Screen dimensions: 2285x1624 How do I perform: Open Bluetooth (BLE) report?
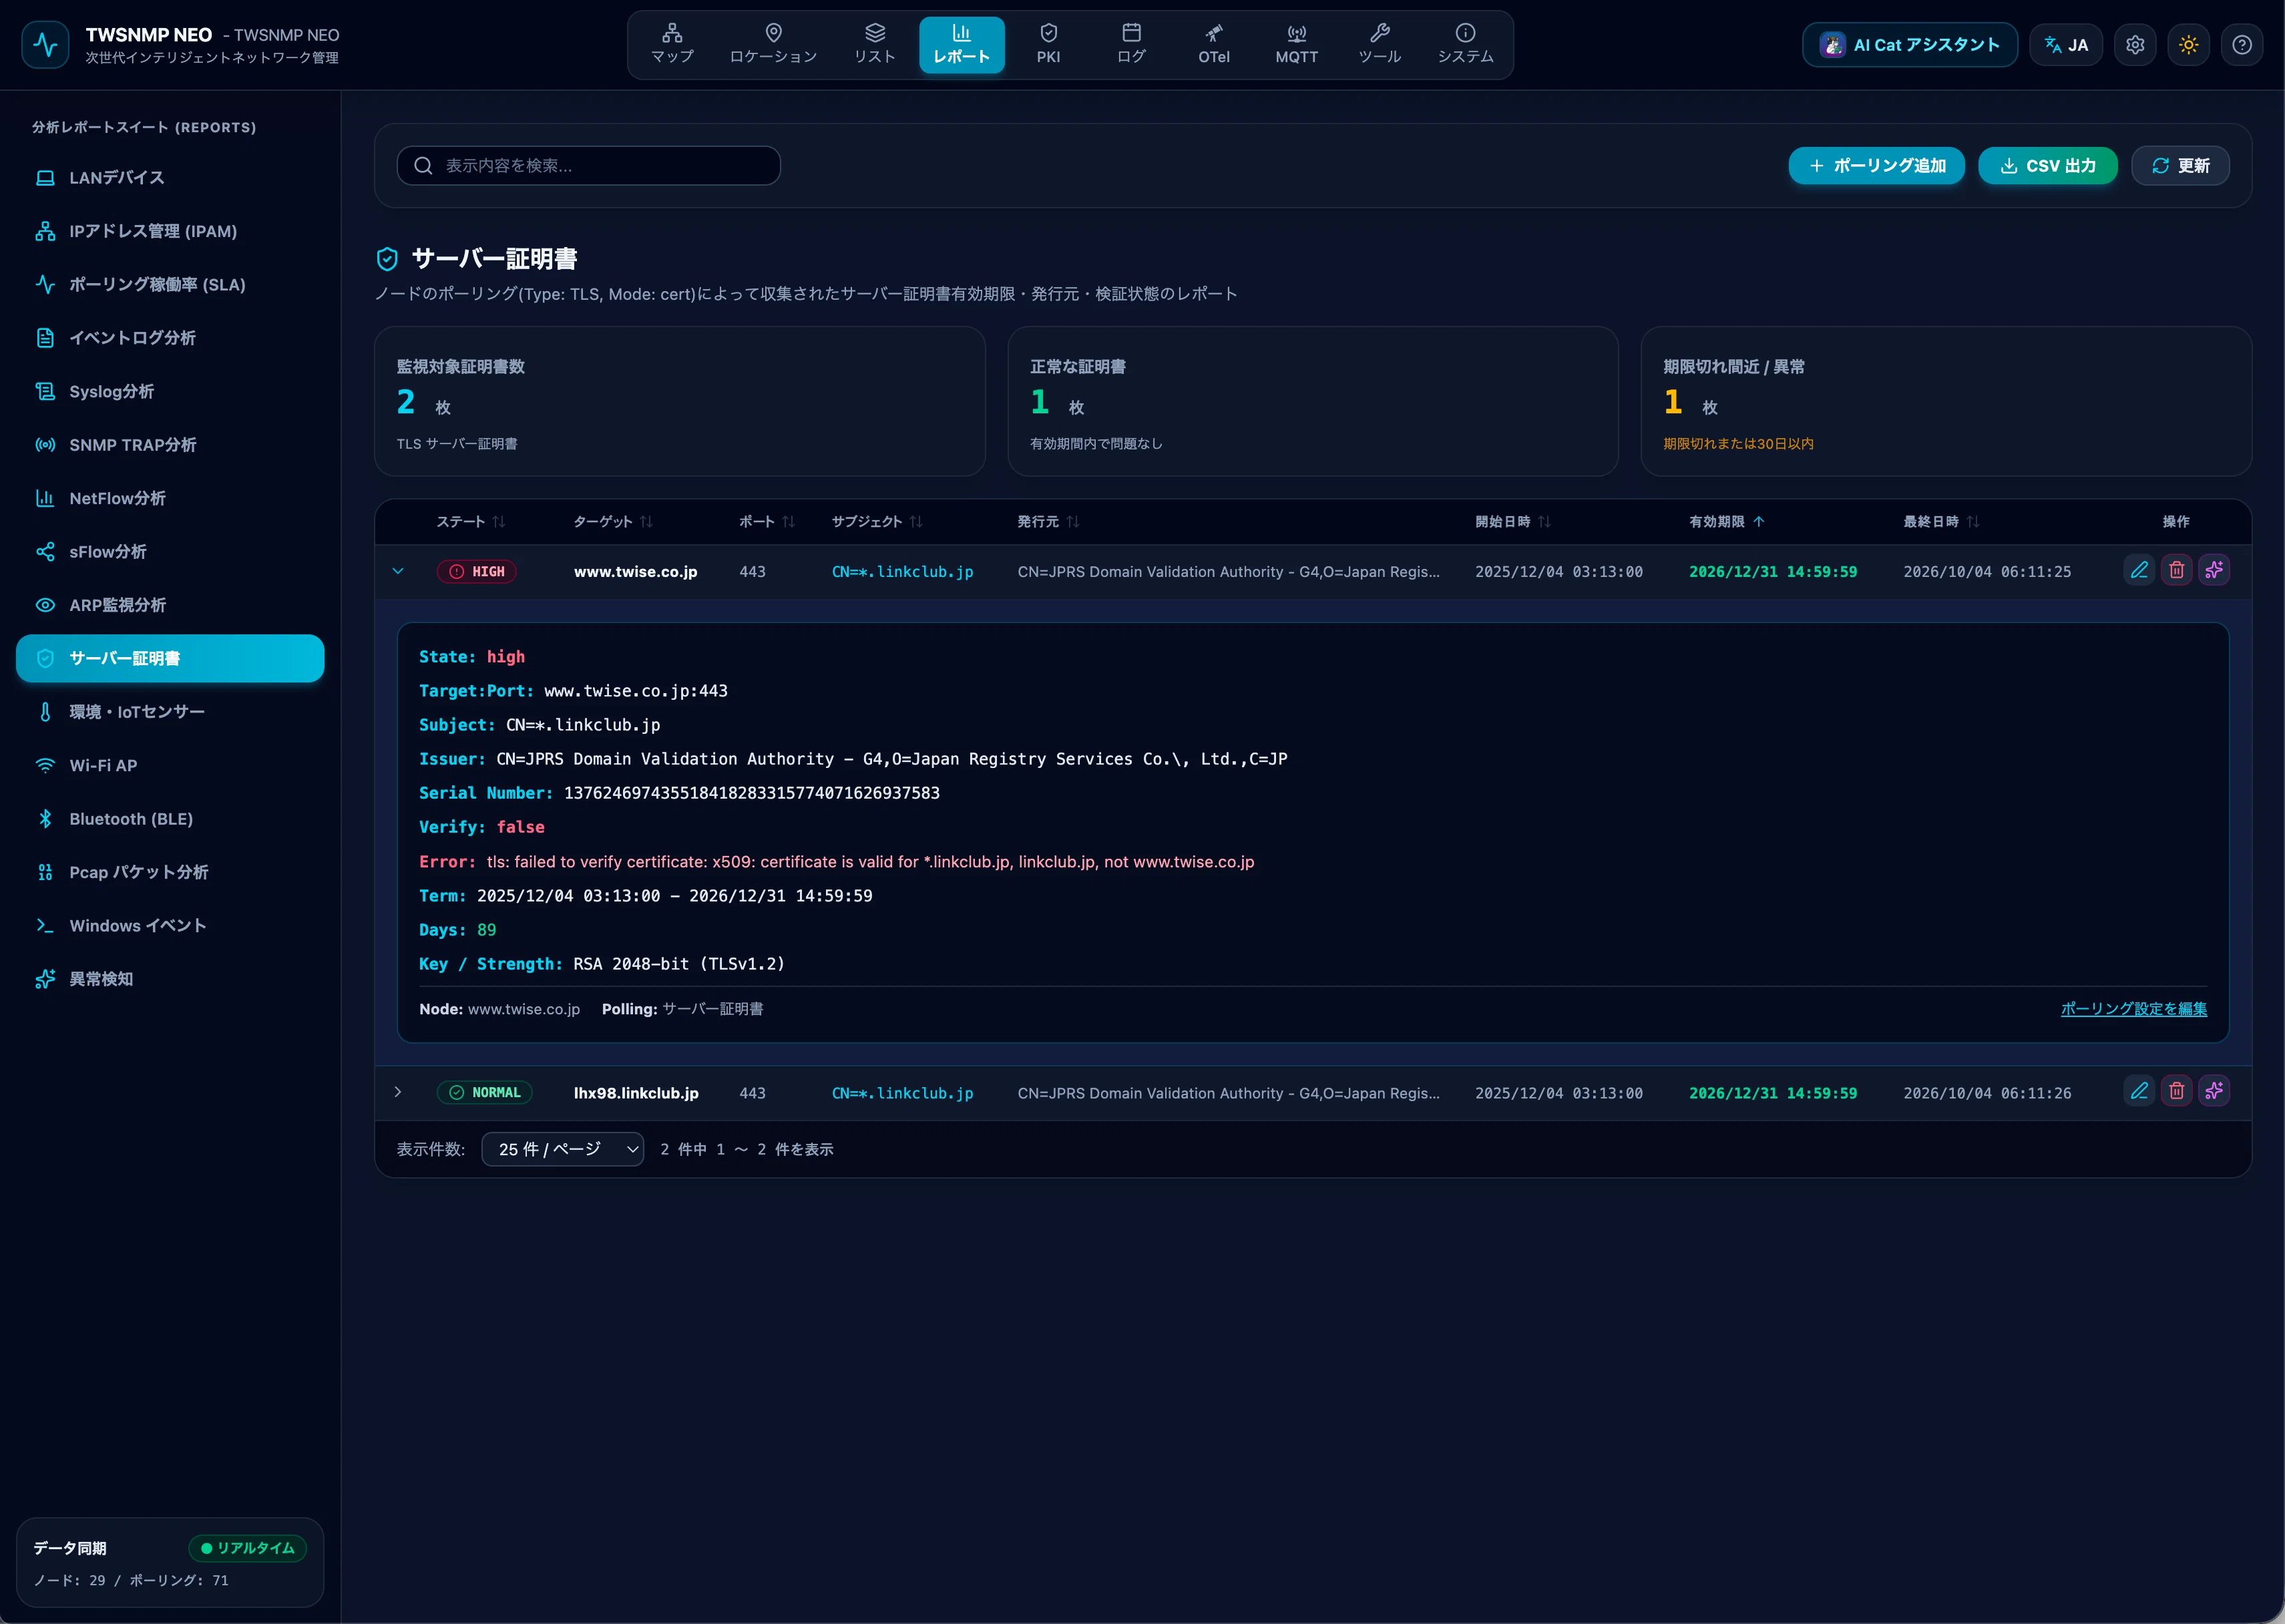pyautogui.click(x=170, y=819)
